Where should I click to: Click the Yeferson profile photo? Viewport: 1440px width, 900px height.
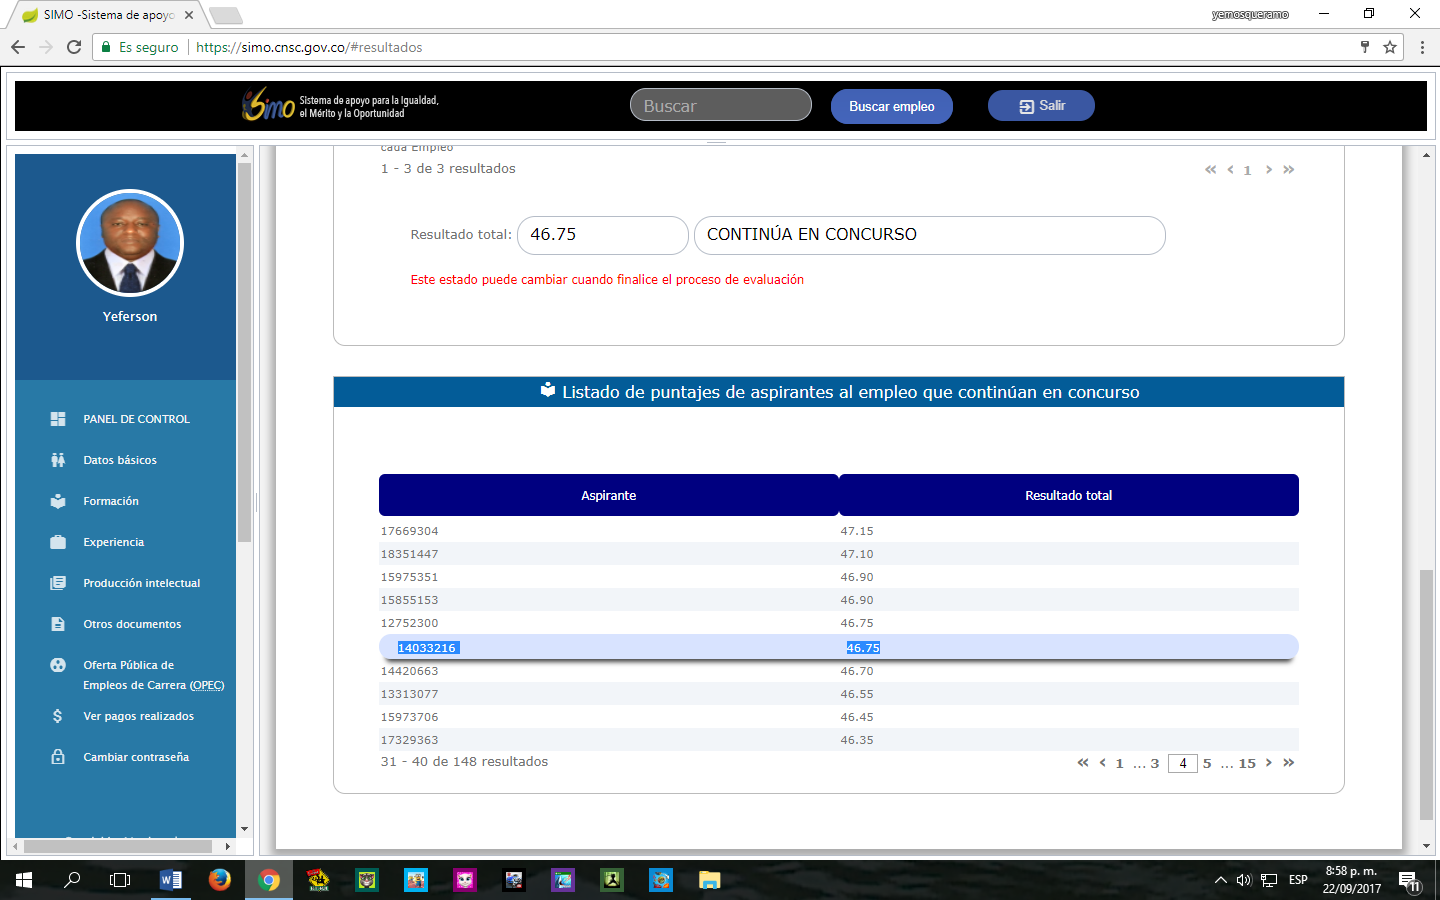click(x=130, y=243)
